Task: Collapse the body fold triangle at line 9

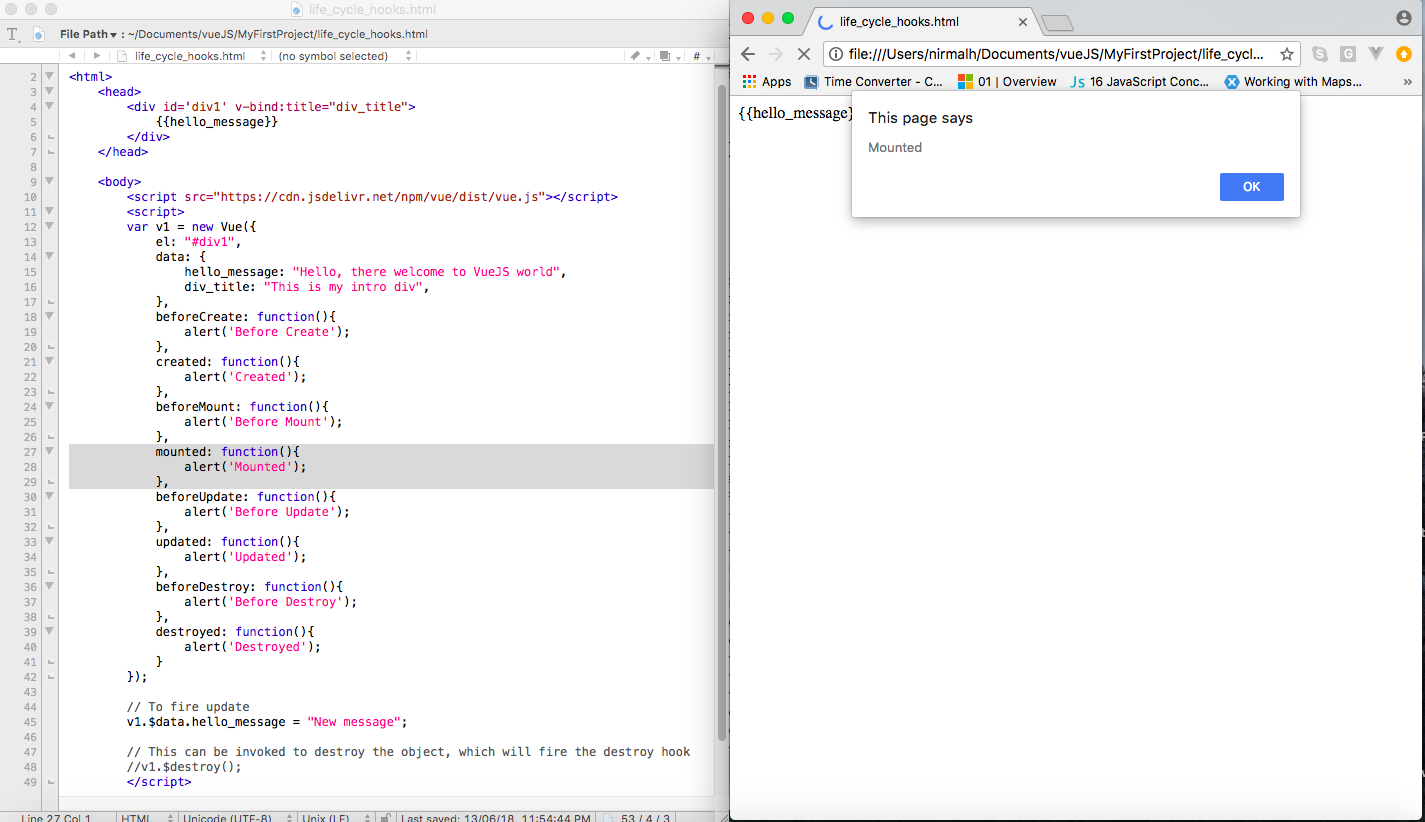Action: click(49, 181)
